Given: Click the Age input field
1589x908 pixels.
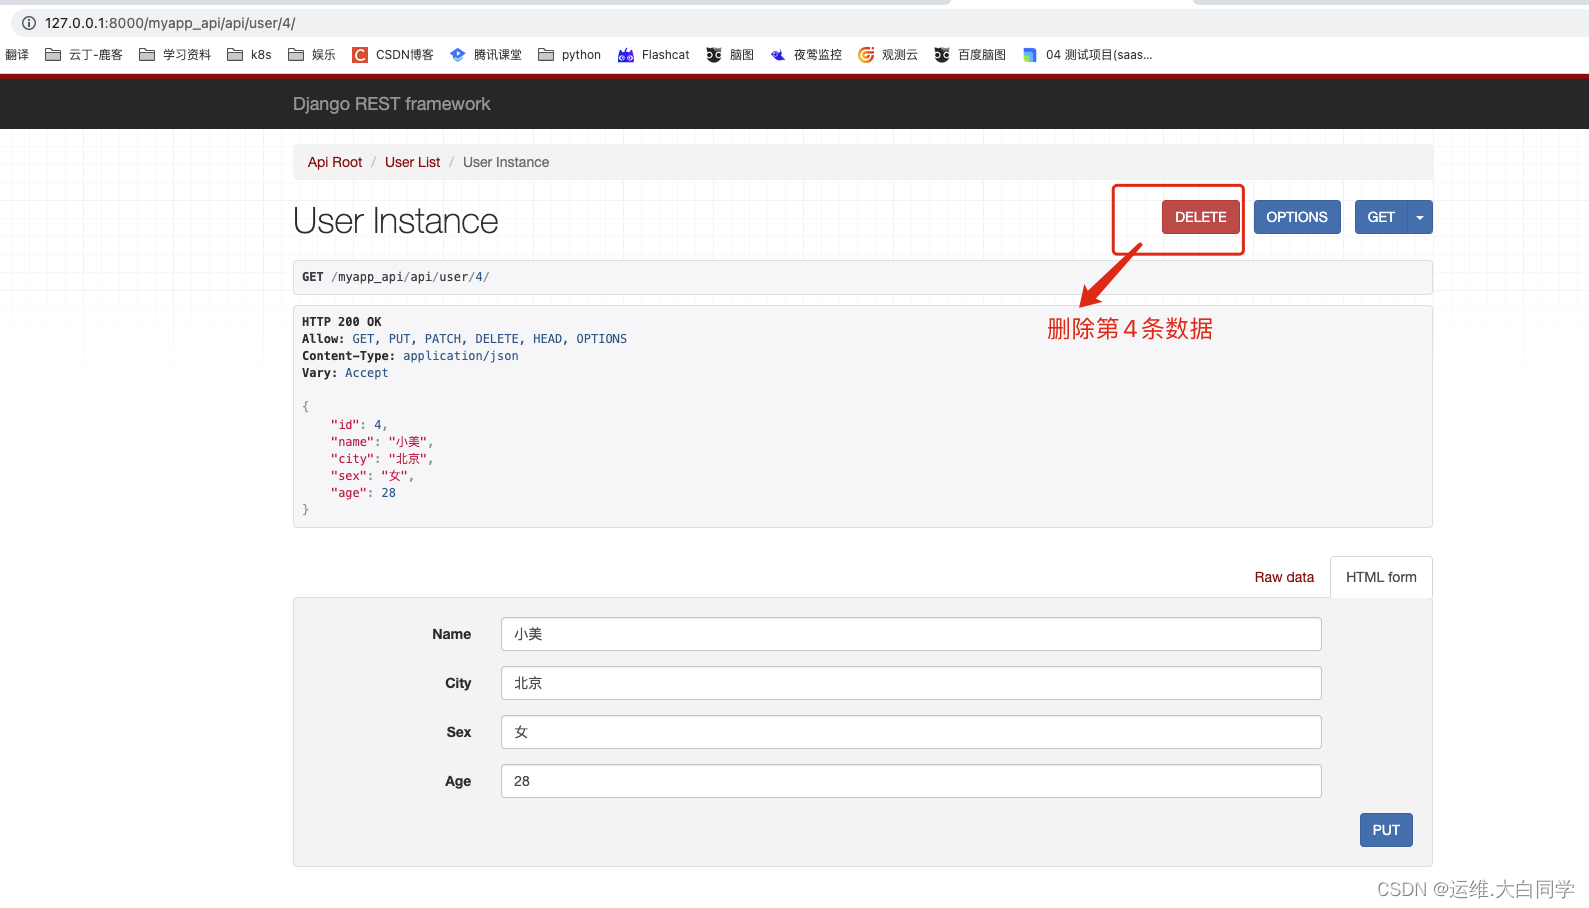Looking at the screenshot, I should [x=911, y=781].
